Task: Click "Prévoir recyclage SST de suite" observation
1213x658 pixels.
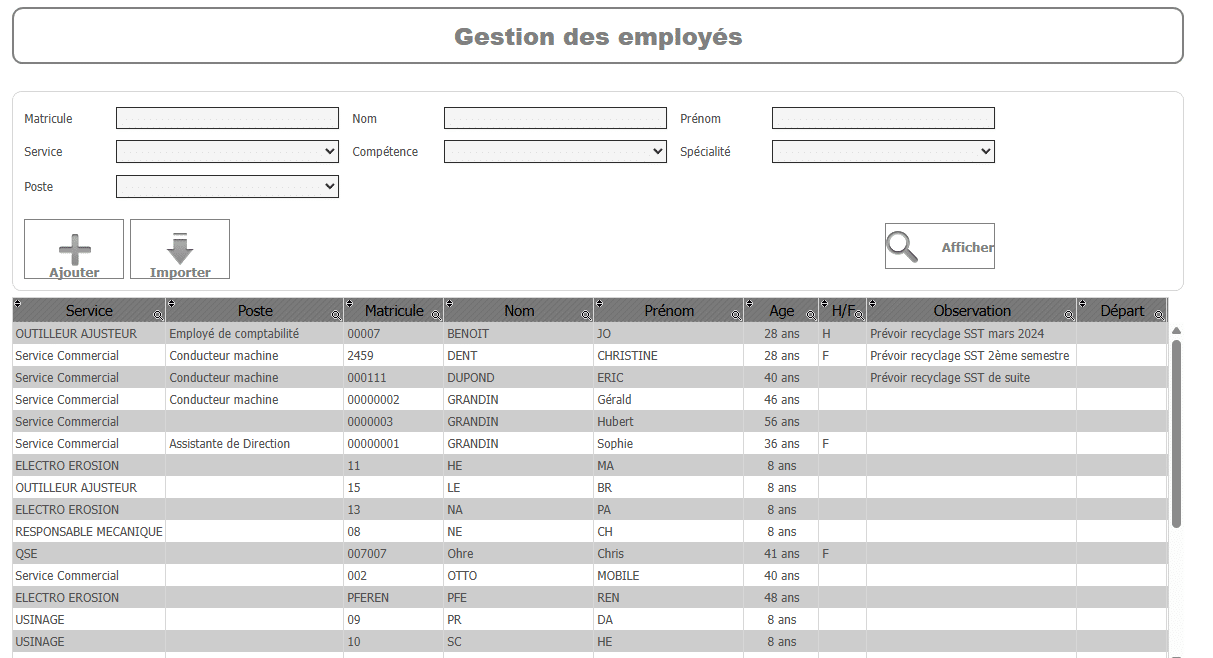Action: point(972,378)
